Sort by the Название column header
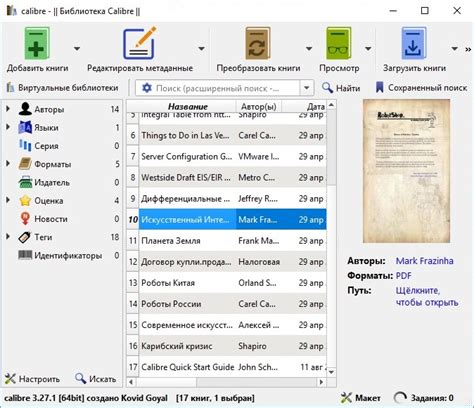This screenshot has height=408, width=474. pyautogui.click(x=187, y=106)
